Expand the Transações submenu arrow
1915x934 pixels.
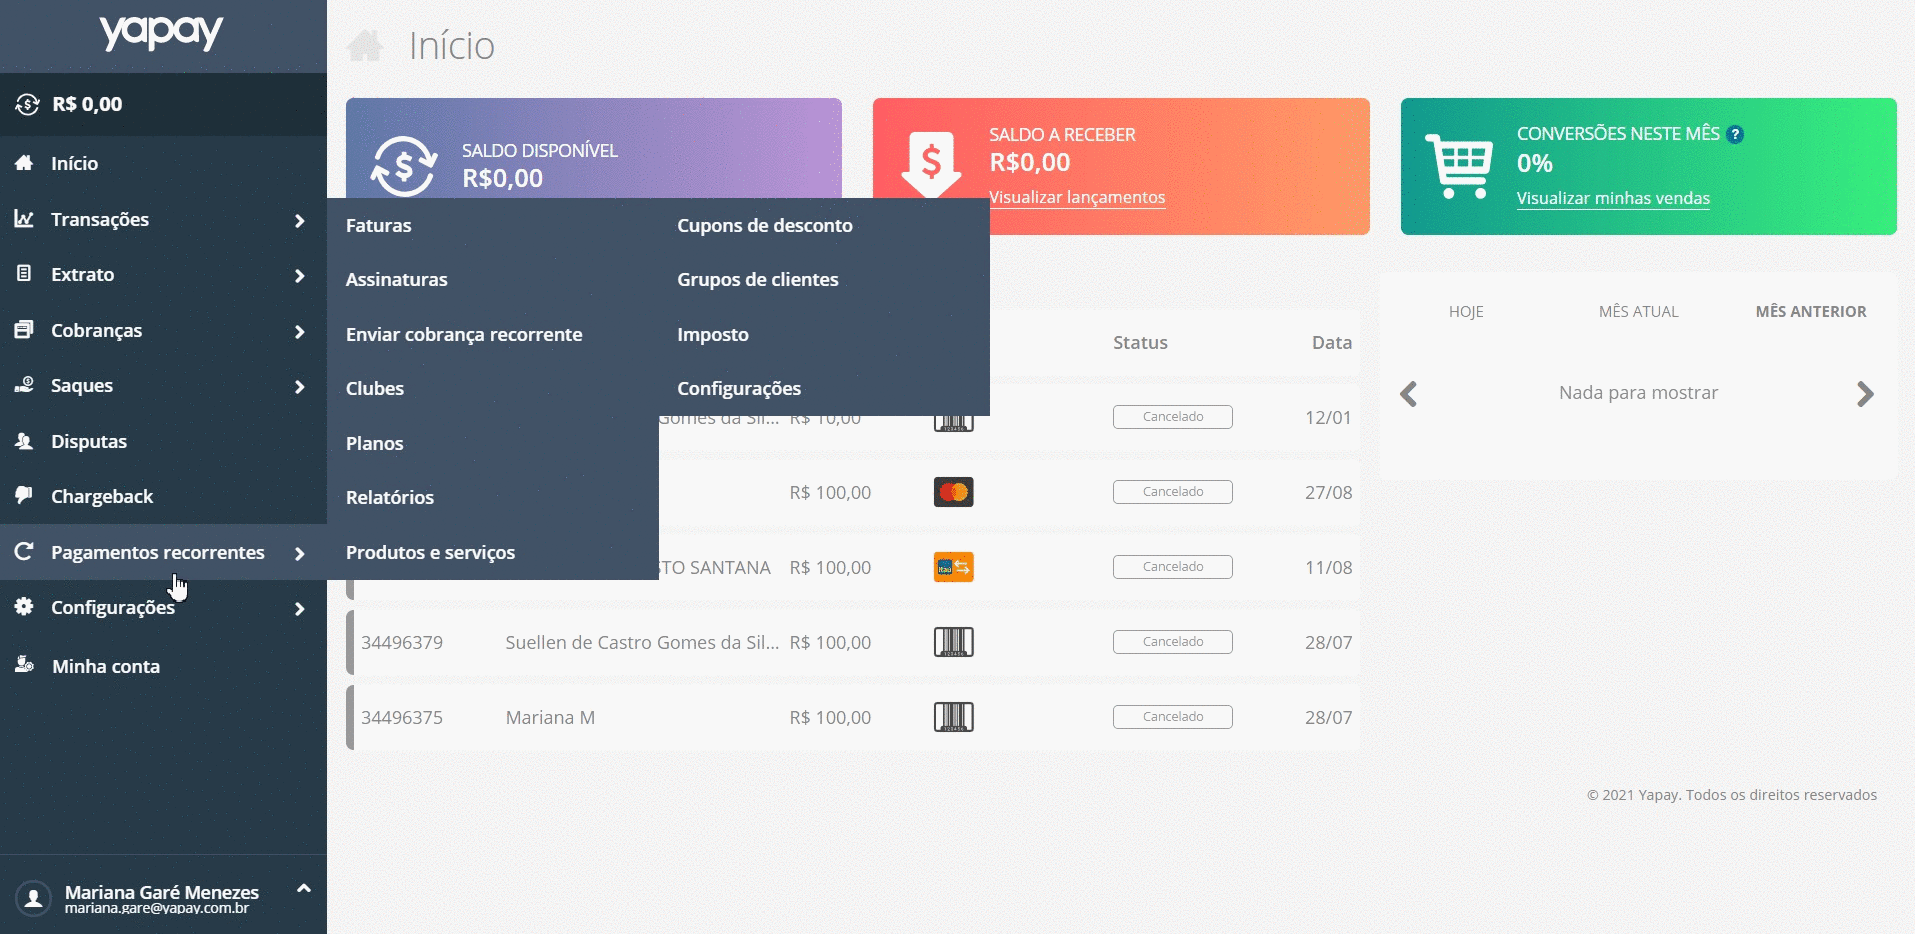click(299, 220)
